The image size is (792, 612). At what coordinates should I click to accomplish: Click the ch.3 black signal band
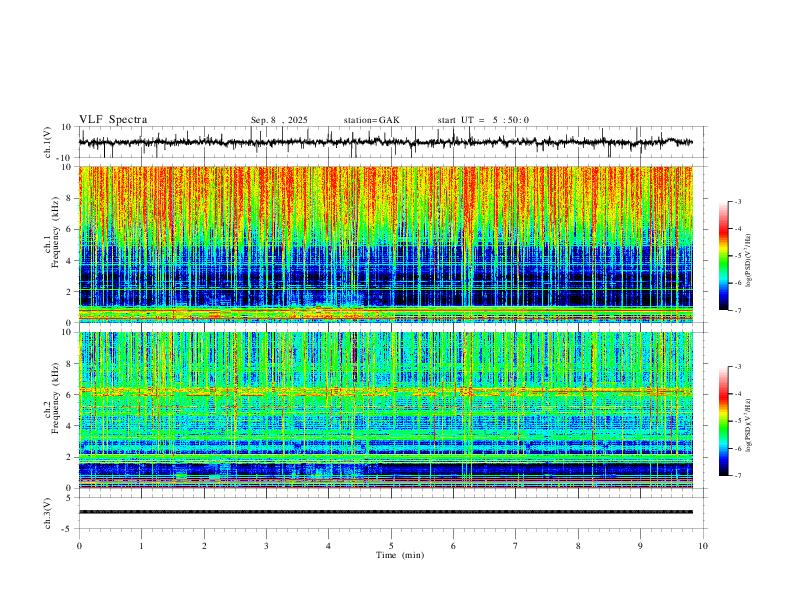pos(386,512)
